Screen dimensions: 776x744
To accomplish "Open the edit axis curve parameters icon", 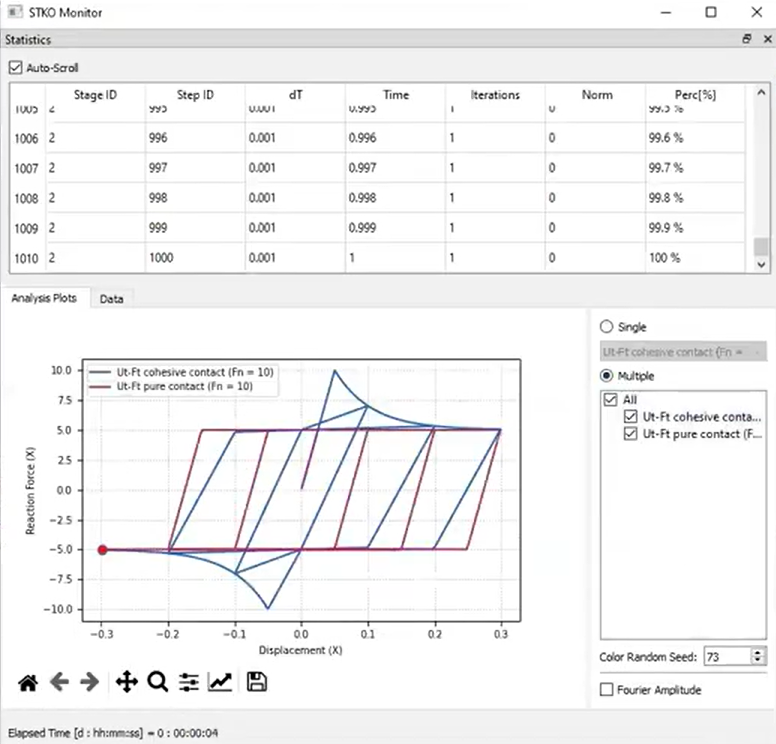I will (x=220, y=682).
